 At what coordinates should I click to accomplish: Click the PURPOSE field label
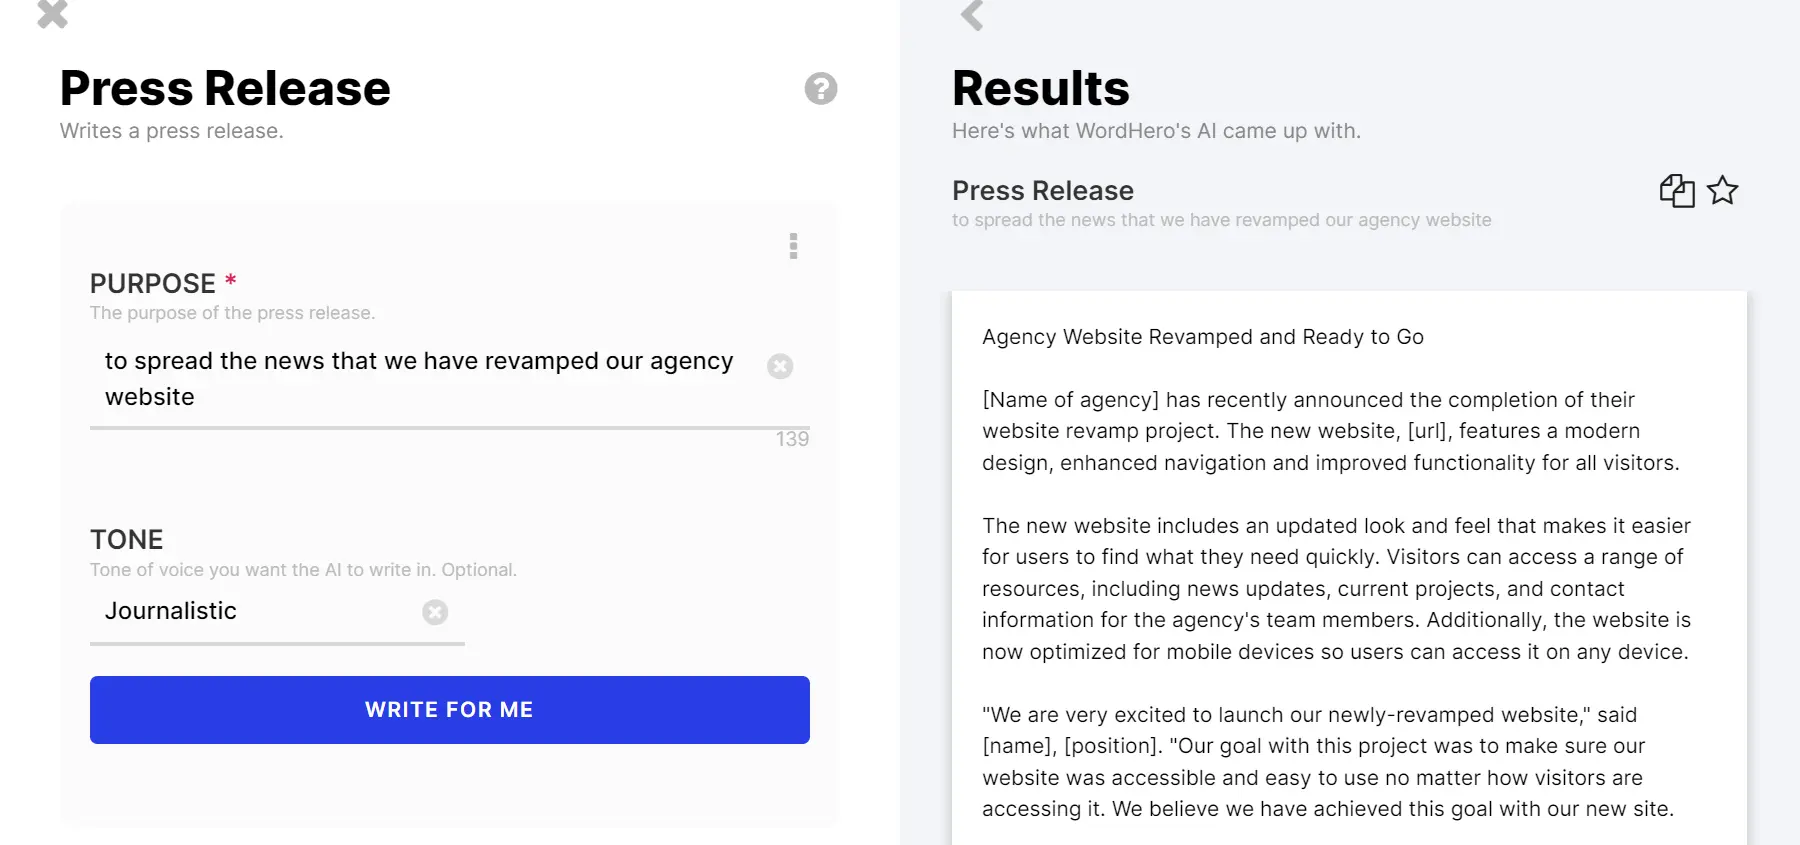pos(153,283)
